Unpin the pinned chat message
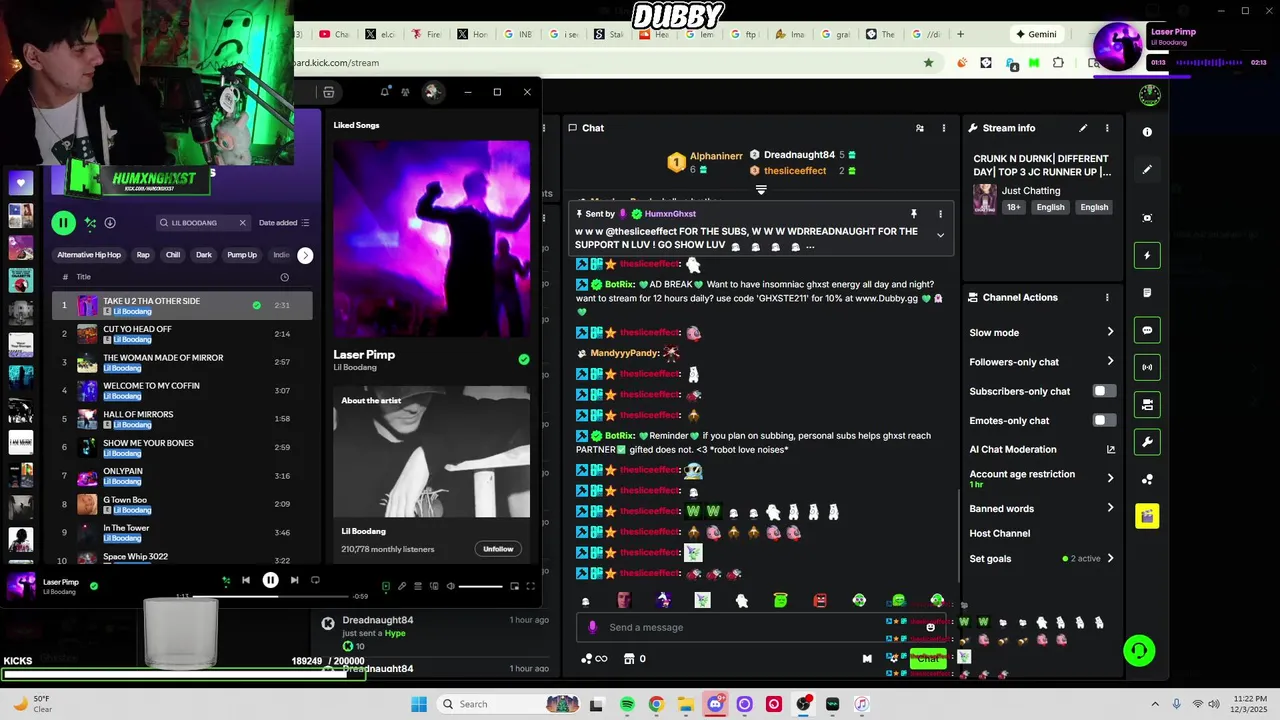Viewport: 1280px width, 720px height. pyautogui.click(x=913, y=214)
